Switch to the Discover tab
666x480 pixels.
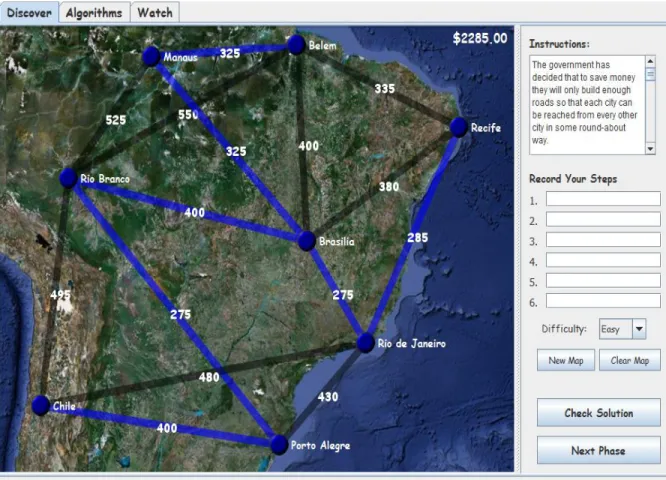pos(29,13)
